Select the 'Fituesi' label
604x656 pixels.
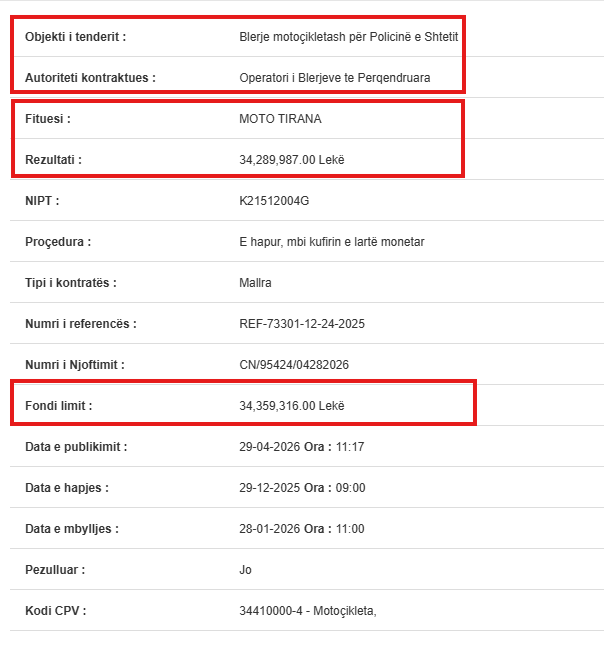tap(47, 118)
